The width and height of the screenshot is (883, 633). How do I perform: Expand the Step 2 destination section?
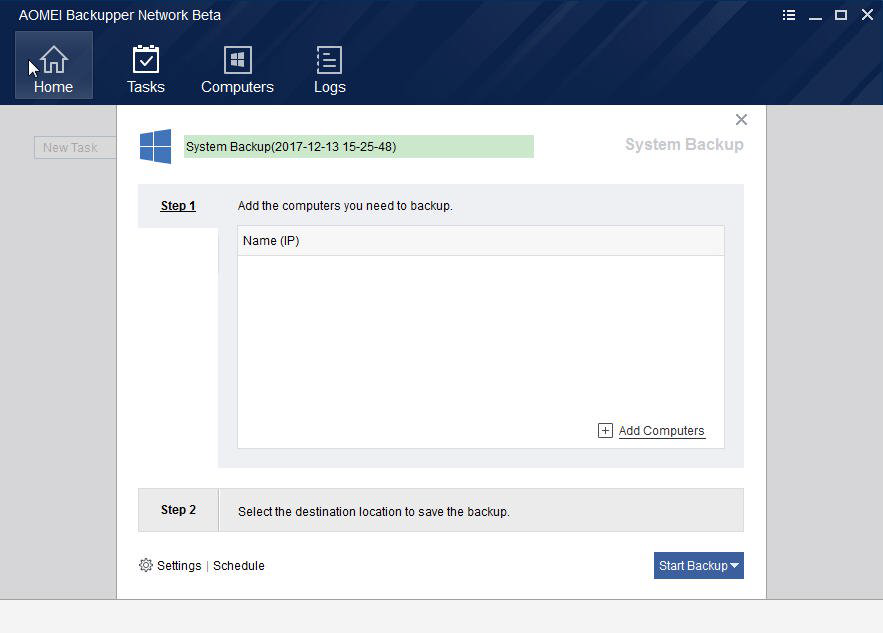(441, 510)
